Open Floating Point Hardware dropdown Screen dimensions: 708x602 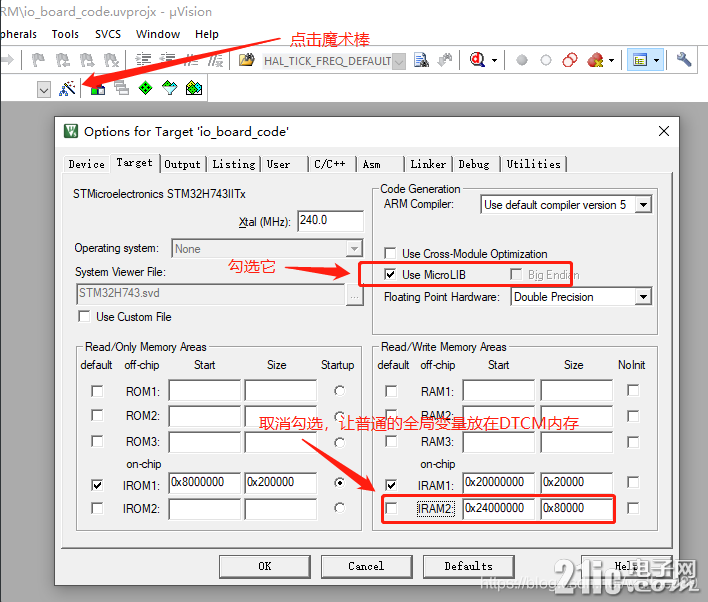[x=643, y=297]
